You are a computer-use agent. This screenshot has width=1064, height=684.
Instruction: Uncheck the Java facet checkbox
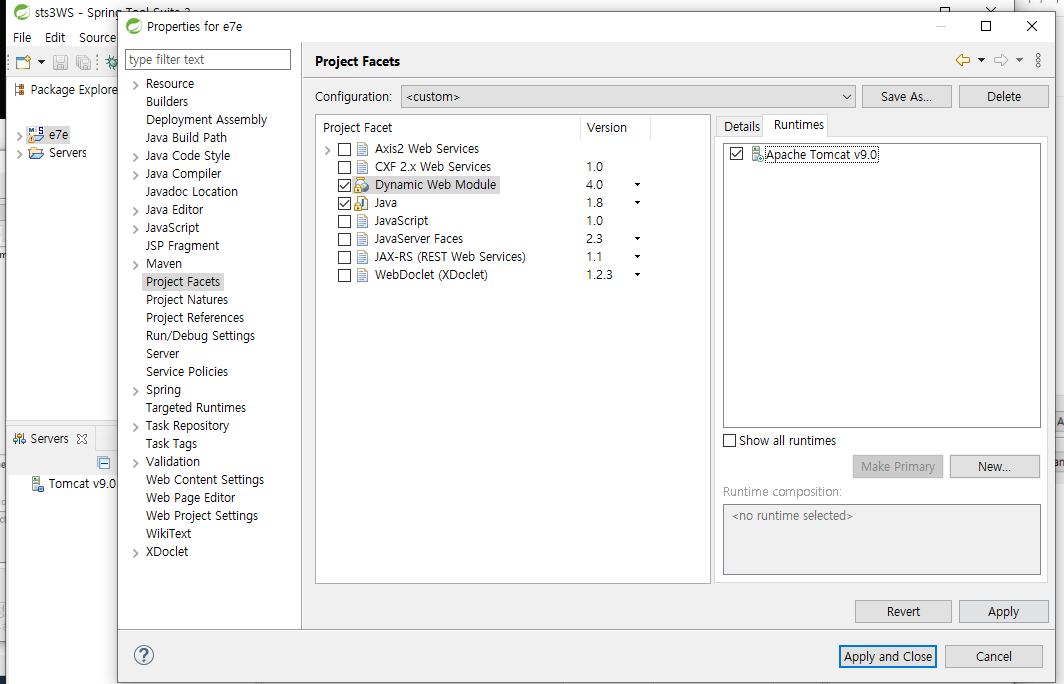coord(345,203)
